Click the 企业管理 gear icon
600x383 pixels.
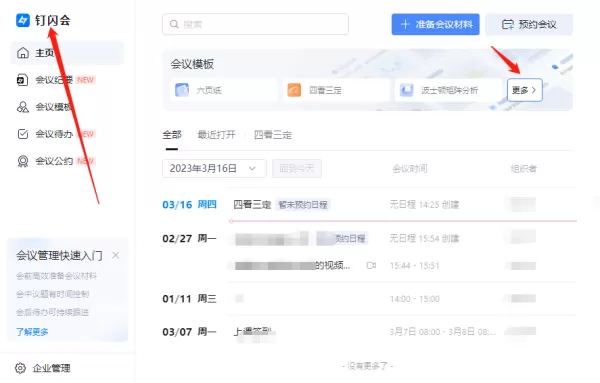point(20,368)
